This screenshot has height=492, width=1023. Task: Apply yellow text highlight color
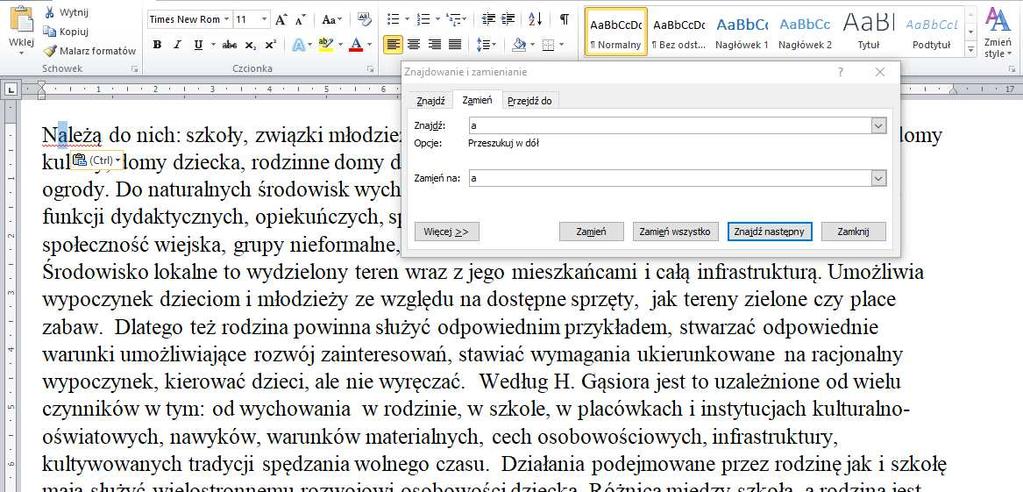(x=326, y=45)
